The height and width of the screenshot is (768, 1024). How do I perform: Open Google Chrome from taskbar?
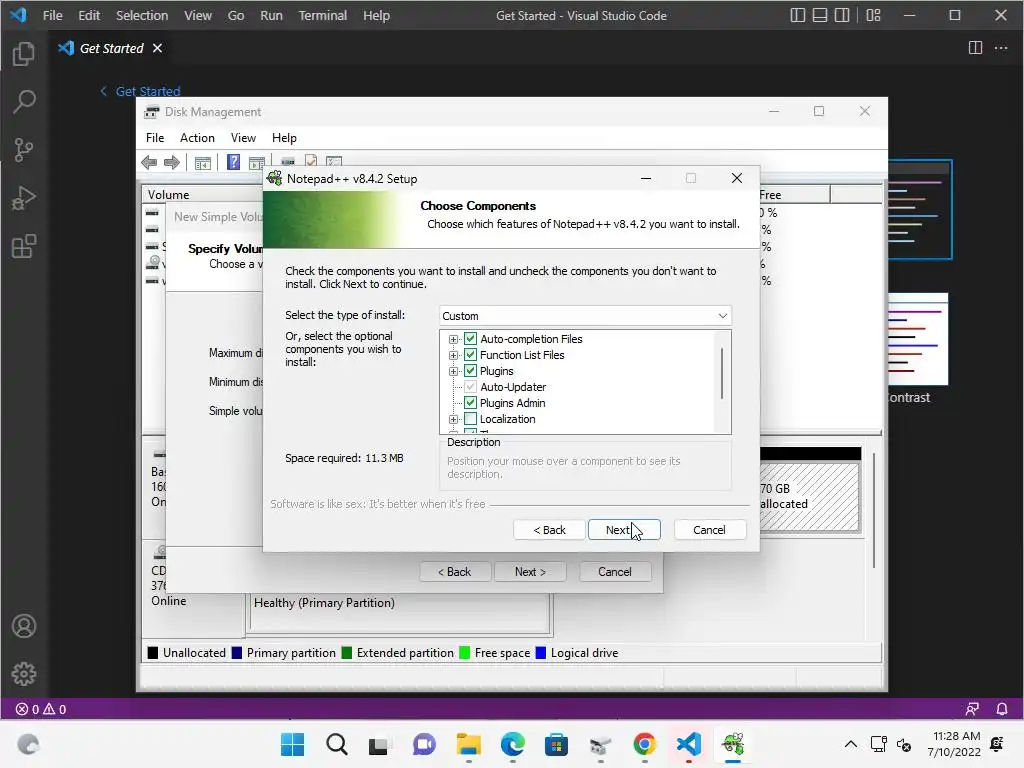(x=645, y=744)
